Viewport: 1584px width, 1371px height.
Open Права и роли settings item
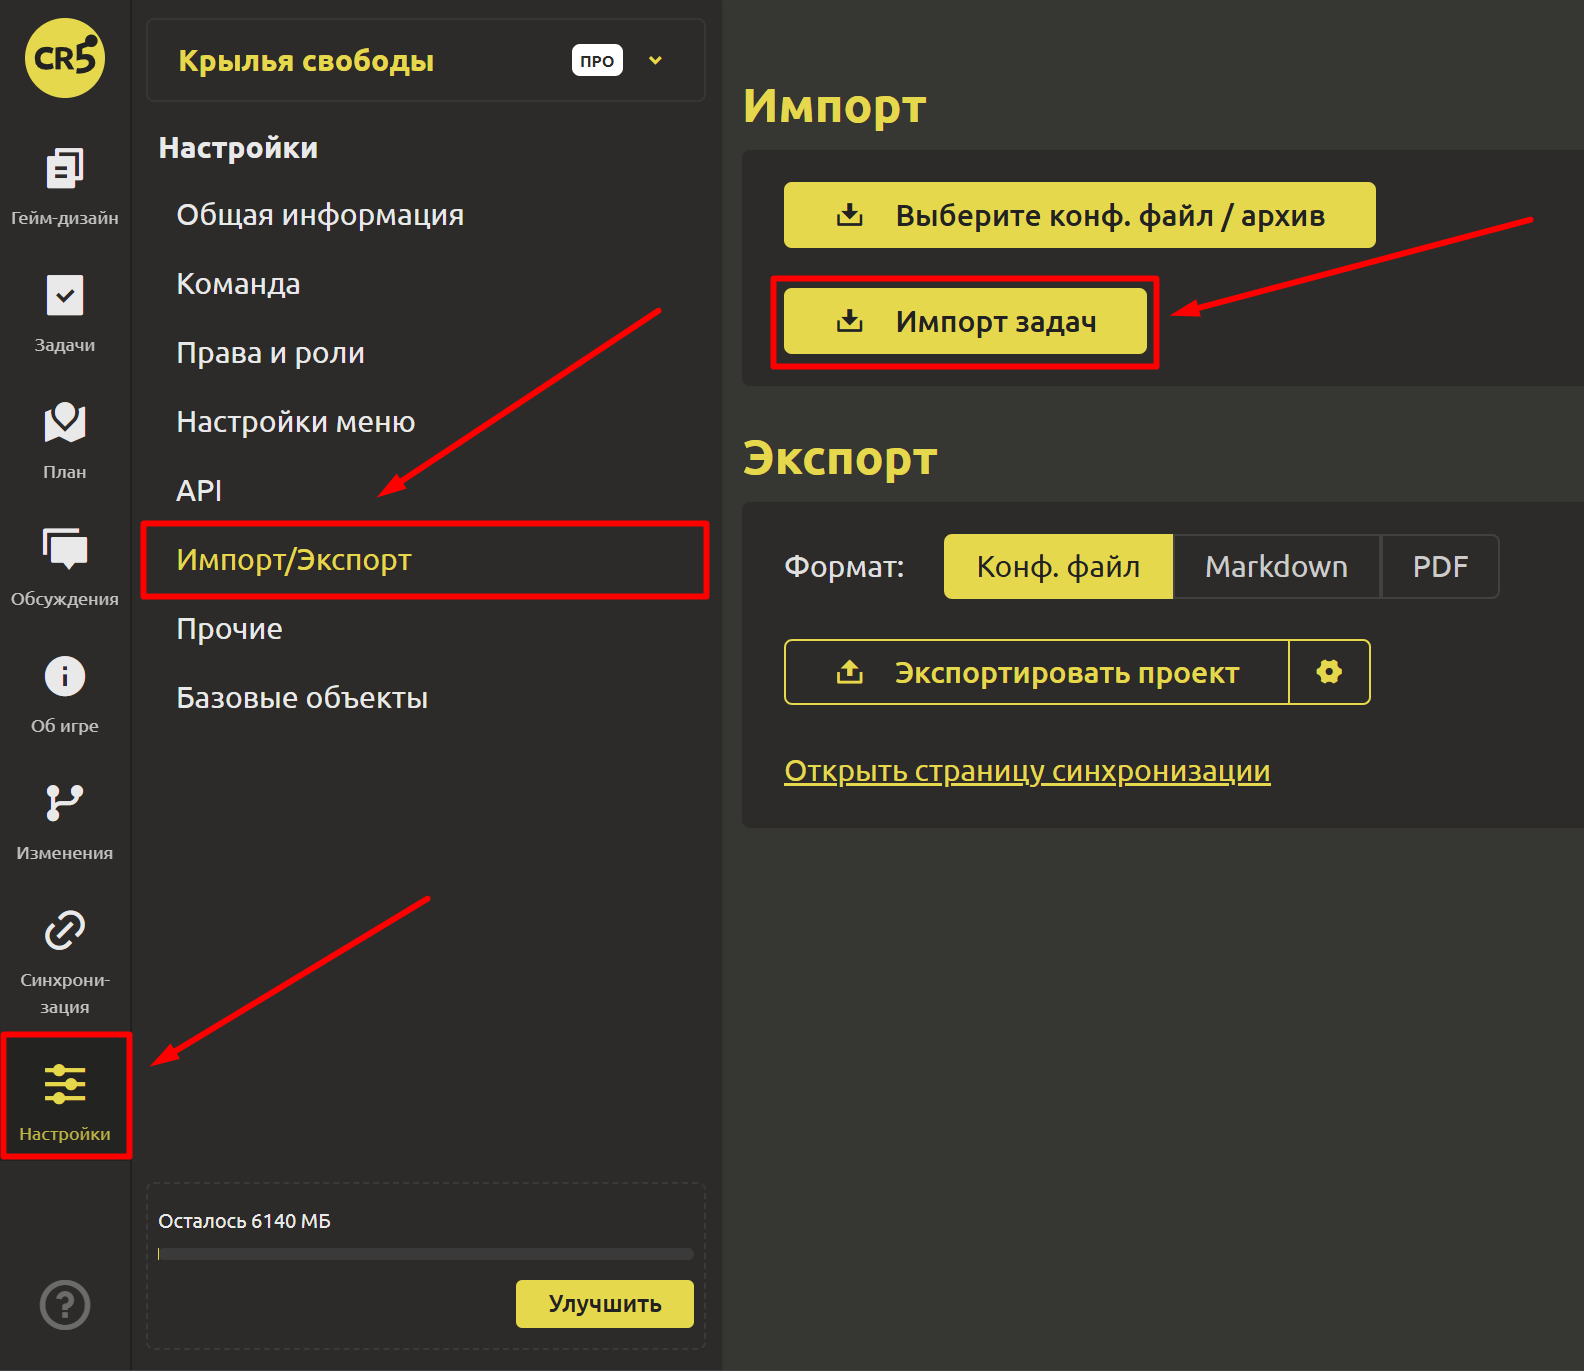[270, 353]
